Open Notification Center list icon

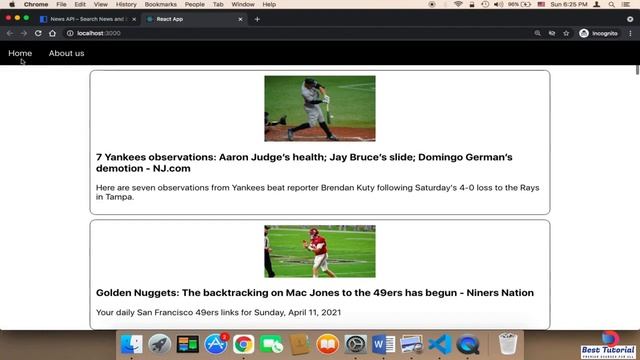626,4
